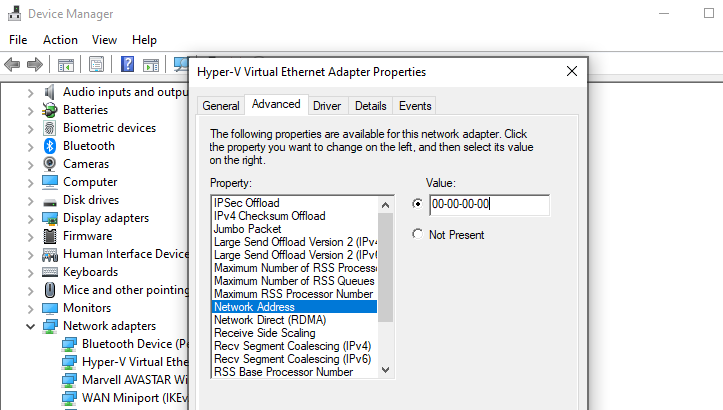Select the Jumbo Packet property

[294, 229]
